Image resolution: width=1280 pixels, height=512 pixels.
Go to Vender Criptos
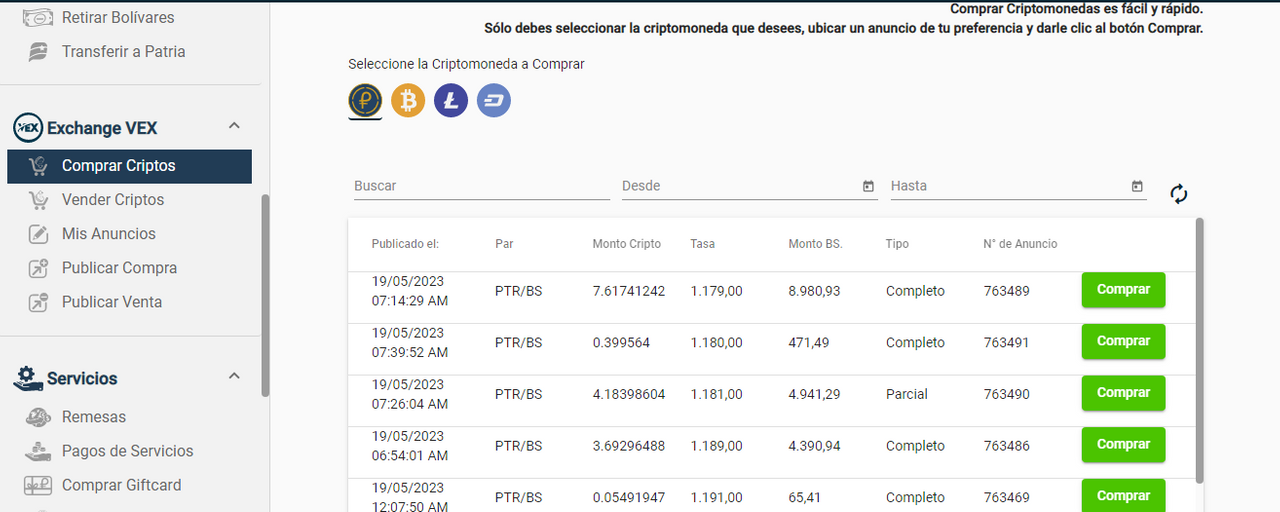pos(113,200)
